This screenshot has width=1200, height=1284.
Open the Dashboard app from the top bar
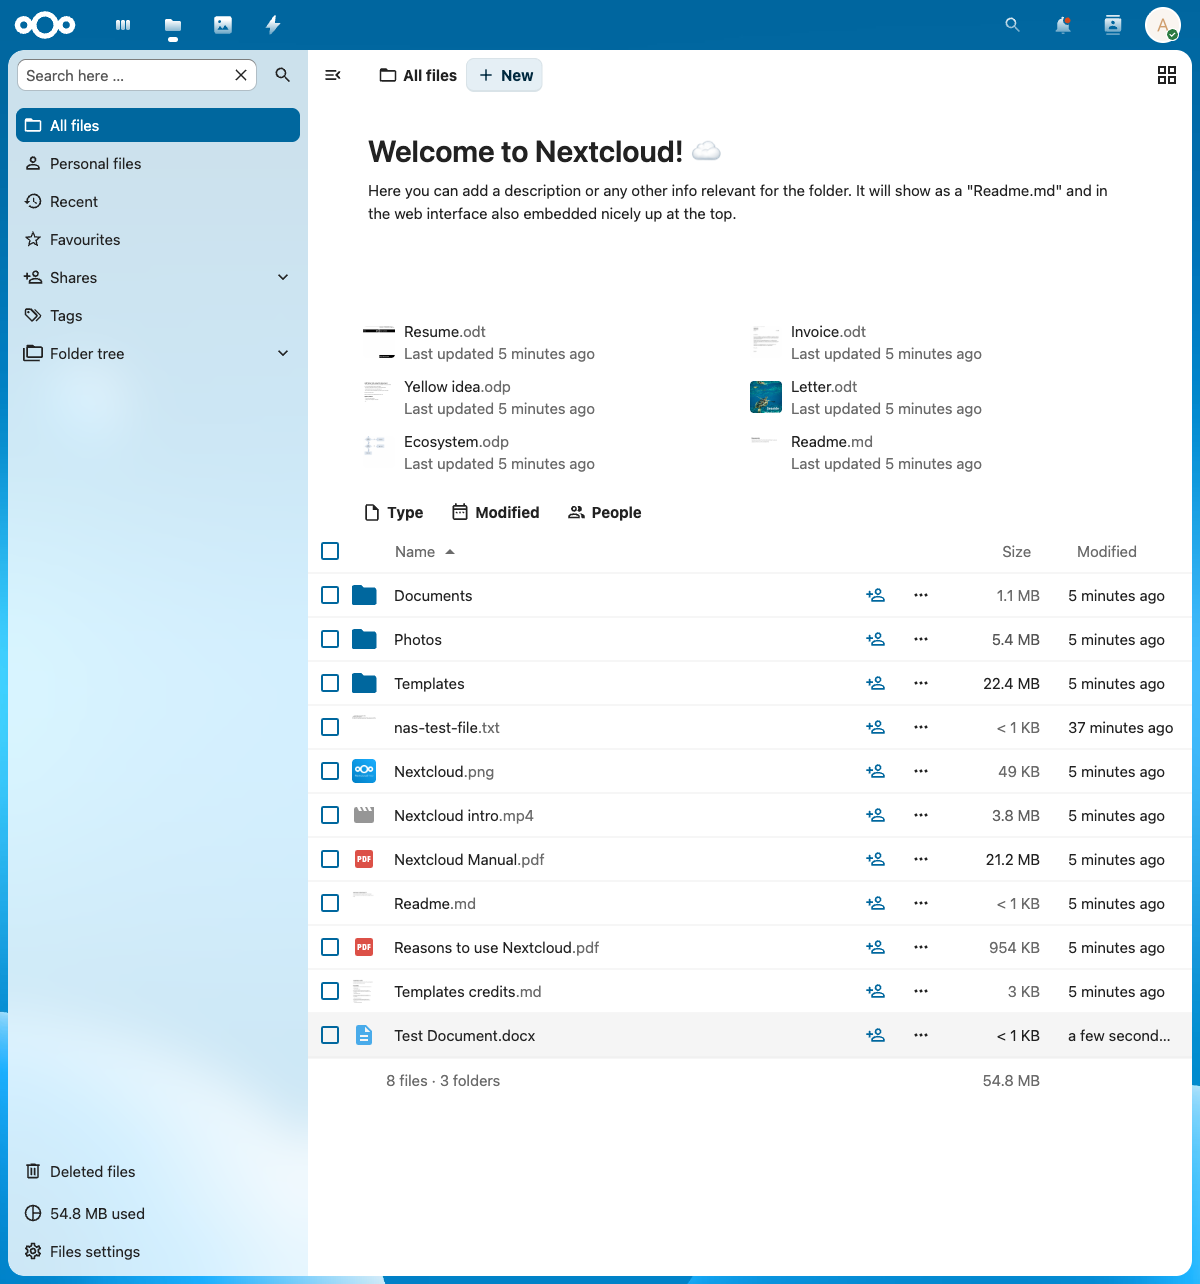tap(122, 25)
